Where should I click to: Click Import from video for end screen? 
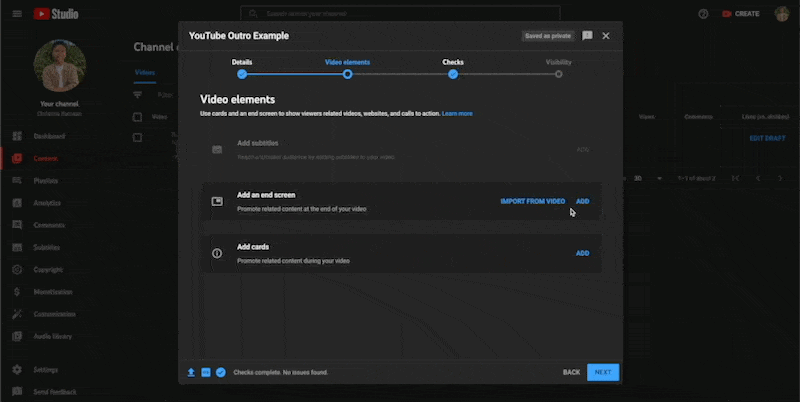tap(532, 201)
